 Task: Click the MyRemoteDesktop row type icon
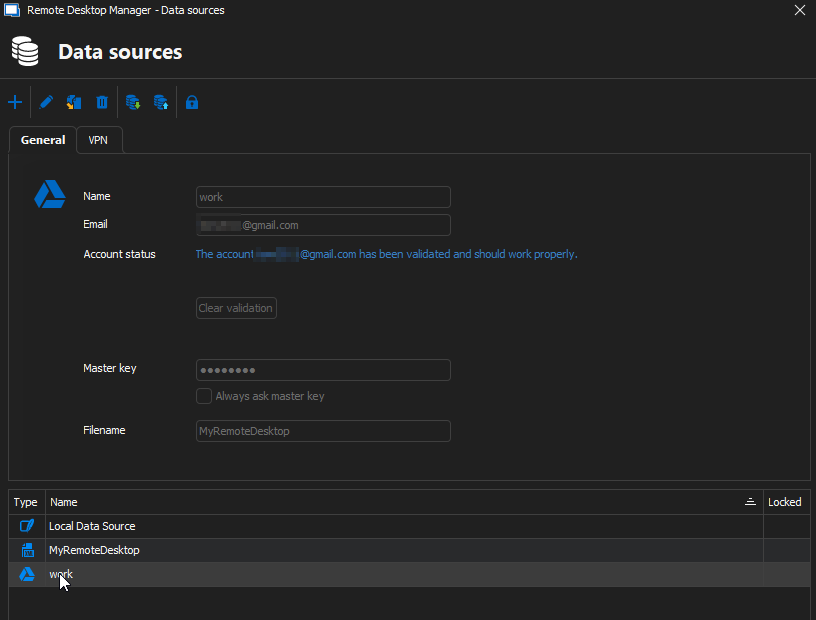[27, 550]
